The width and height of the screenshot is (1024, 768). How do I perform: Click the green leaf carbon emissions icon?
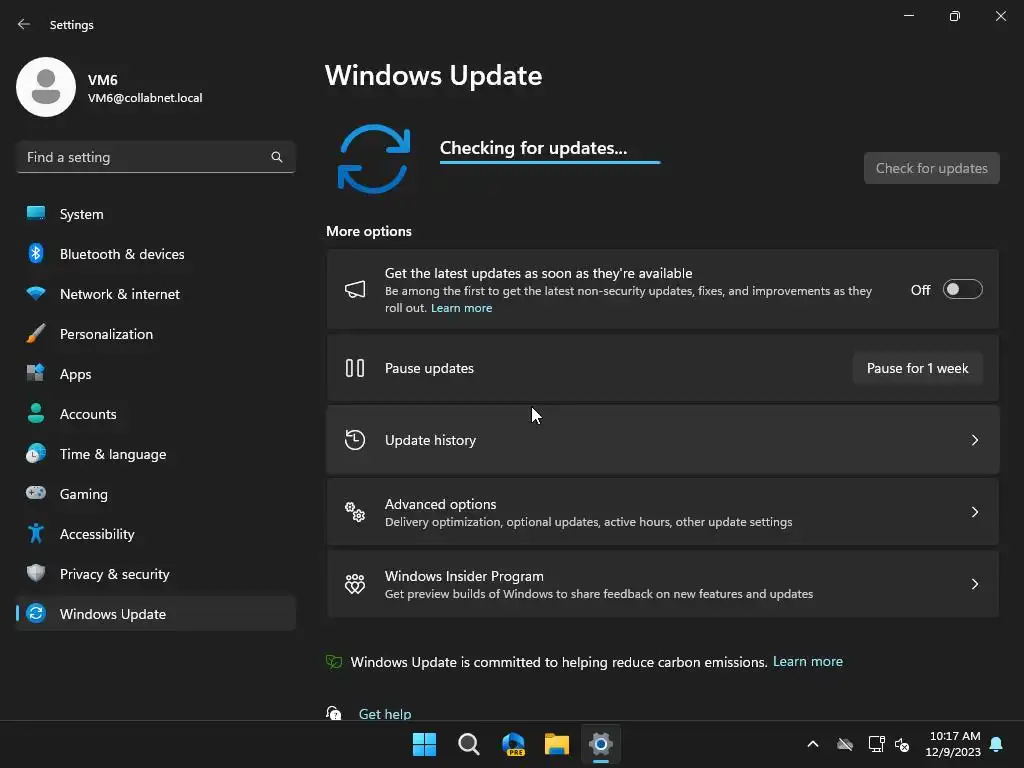(334, 662)
